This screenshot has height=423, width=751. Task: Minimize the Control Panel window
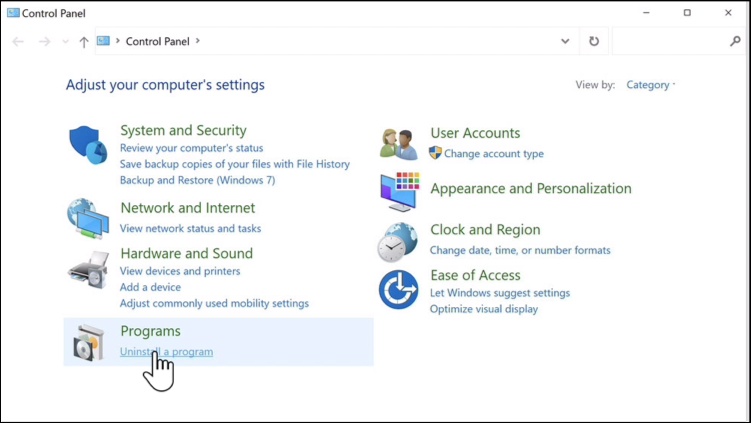pyautogui.click(x=646, y=13)
